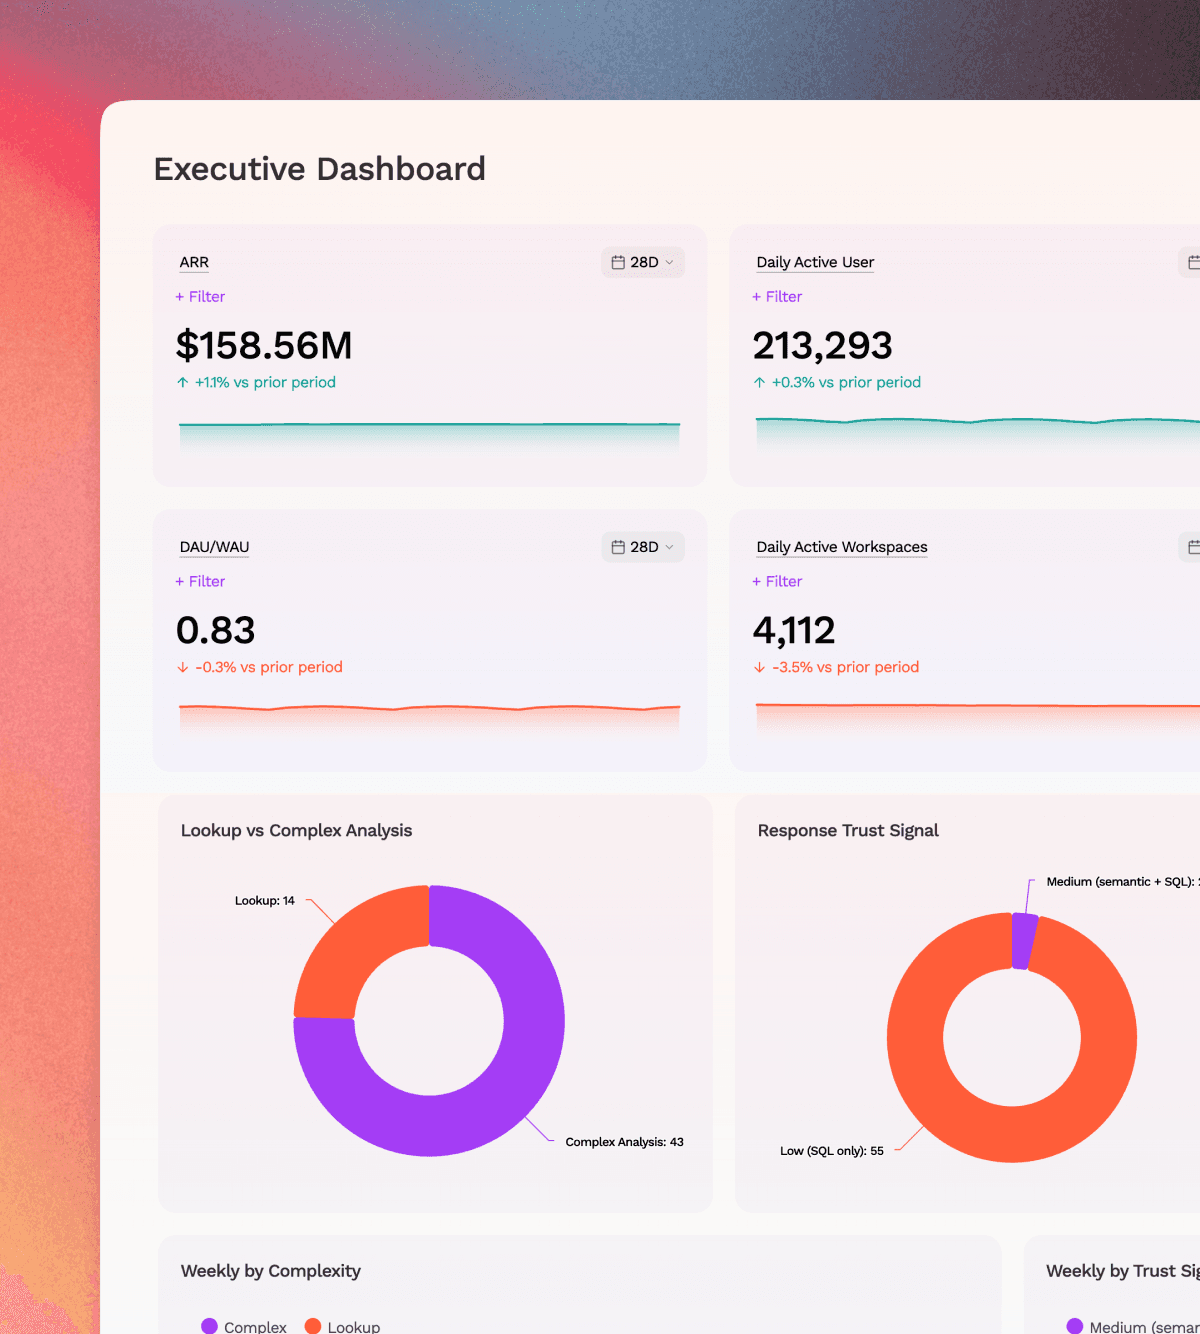Toggle the Lookup series in Weekly by Complexity legend
The height and width of the screenshot is (1334, 1200).
pos(342,1327)
